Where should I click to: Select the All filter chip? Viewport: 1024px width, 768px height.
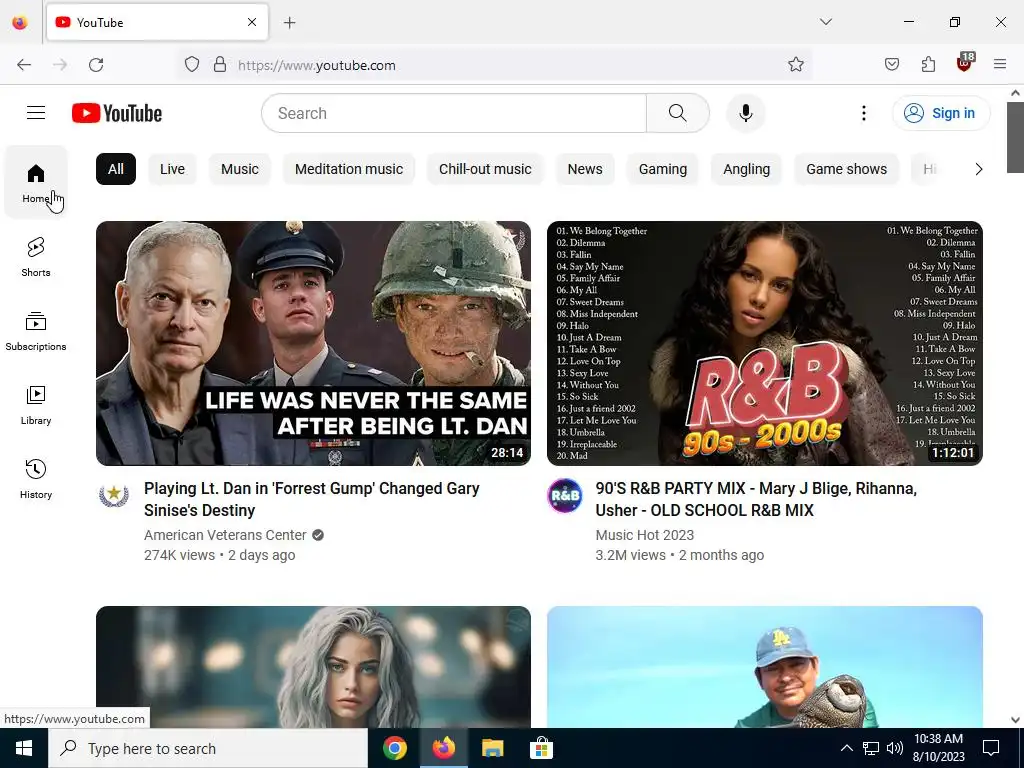pyautogui.click(x=116, y=169)
